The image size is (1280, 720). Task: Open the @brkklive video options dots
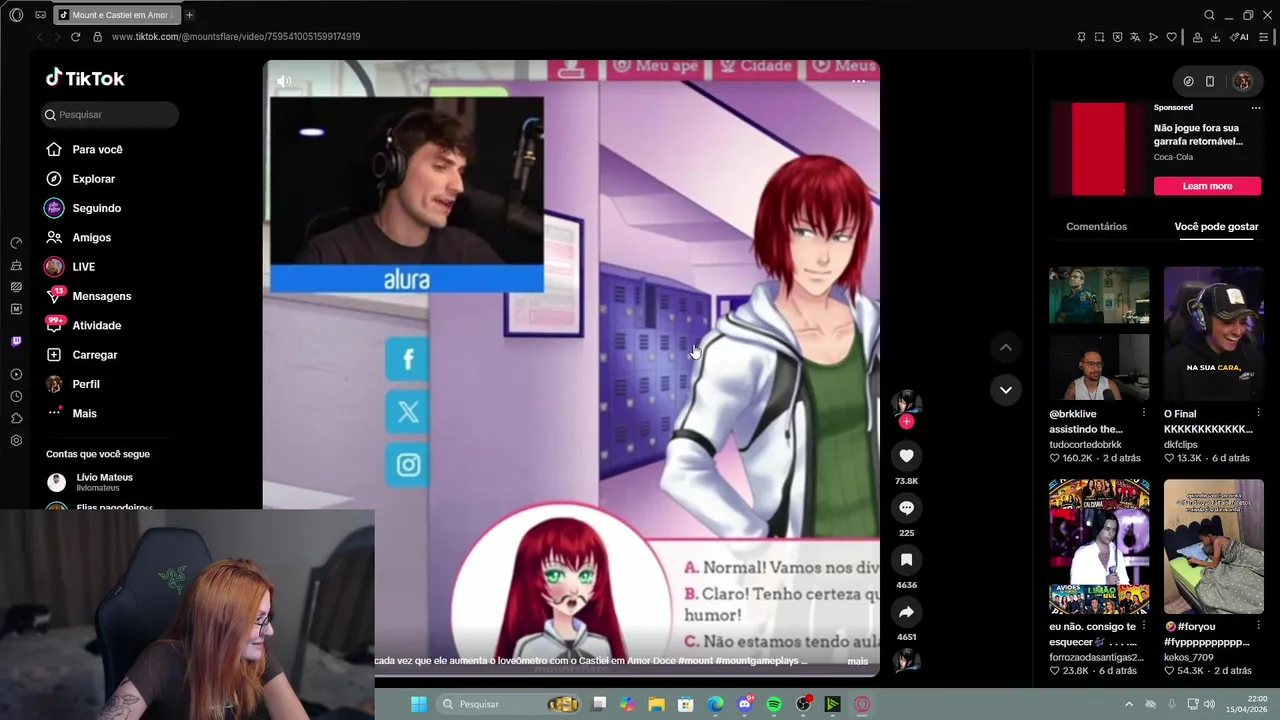(1144, 413)
